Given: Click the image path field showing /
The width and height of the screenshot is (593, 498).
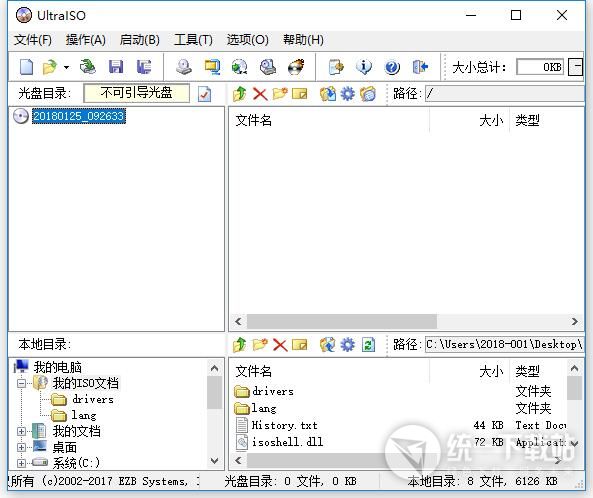Looking at the screenshot, I should click(x=505, y=93).
